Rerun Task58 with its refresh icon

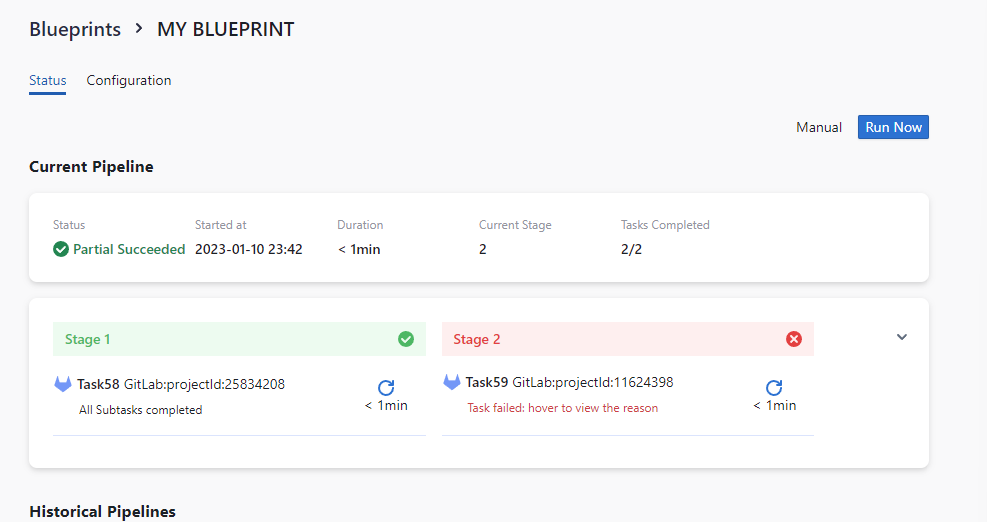tap(386, 387)
